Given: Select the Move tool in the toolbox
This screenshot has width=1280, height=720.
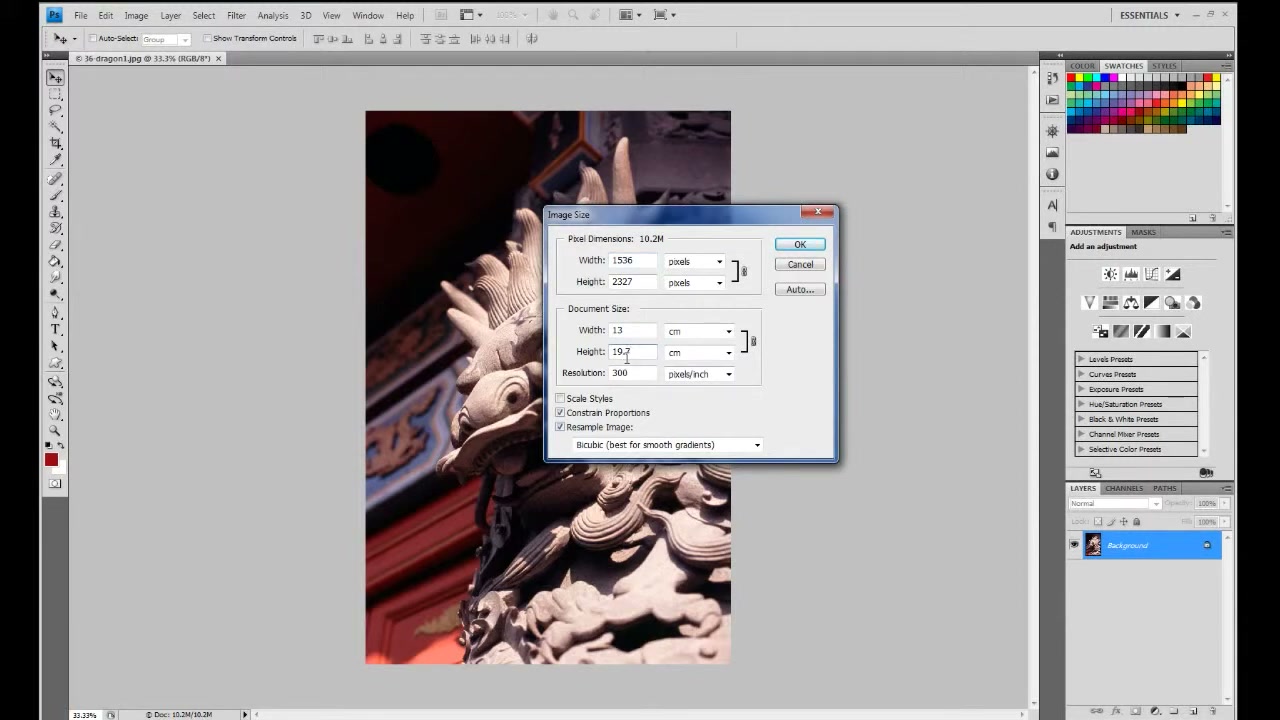Looking at the screenshot, I should click(55, 78).
